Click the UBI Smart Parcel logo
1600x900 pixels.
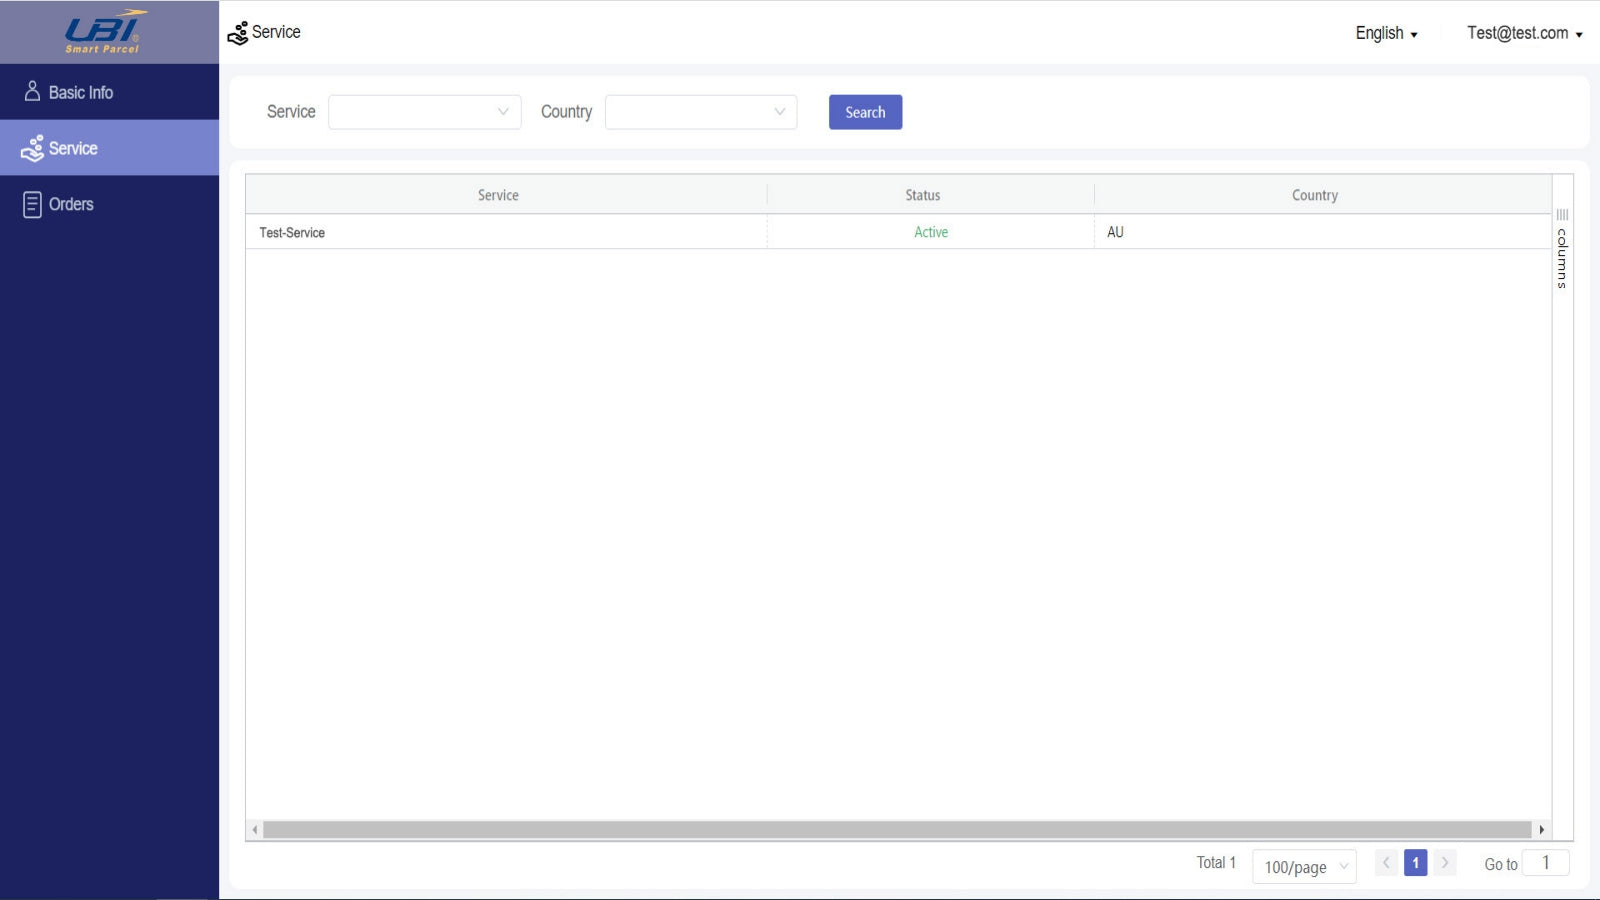click(x=106, y=32)
